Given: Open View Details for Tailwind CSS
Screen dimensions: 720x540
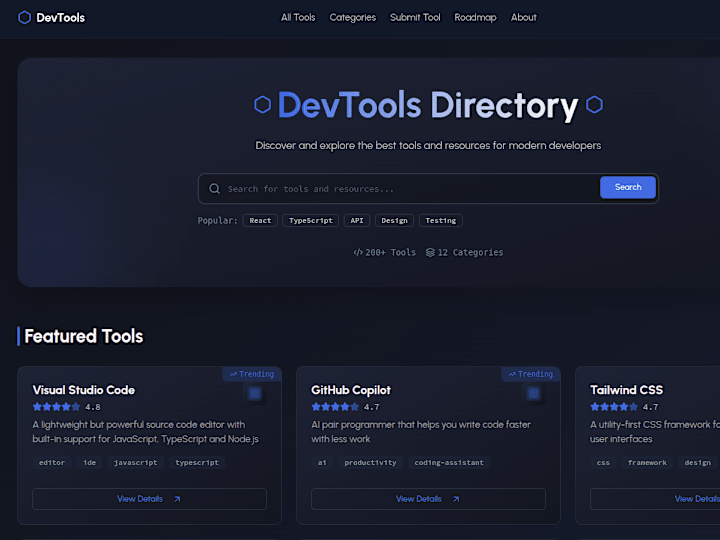Looking at the screenshot, I should coord(655,499).
